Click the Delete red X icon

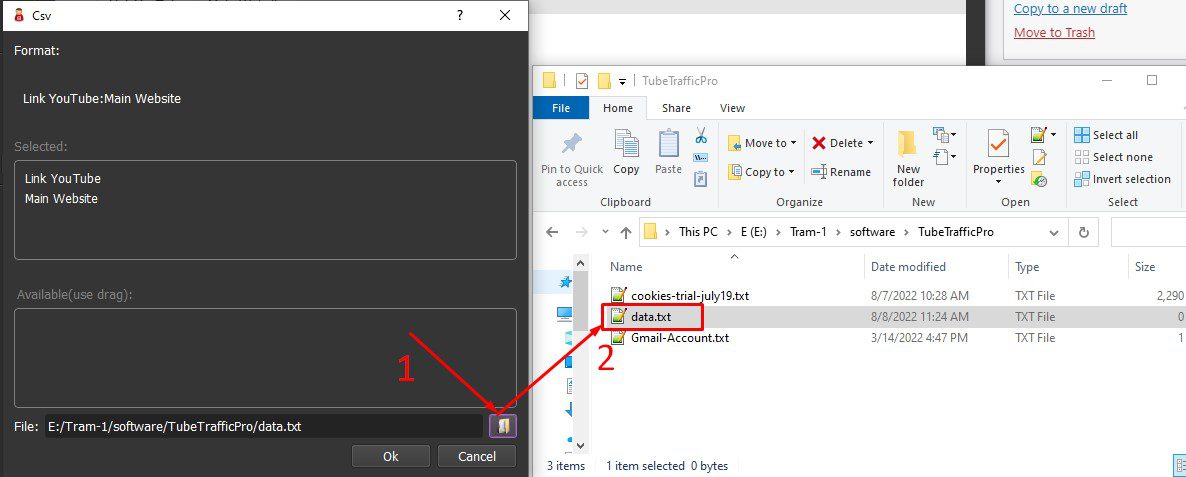[818, 143]
